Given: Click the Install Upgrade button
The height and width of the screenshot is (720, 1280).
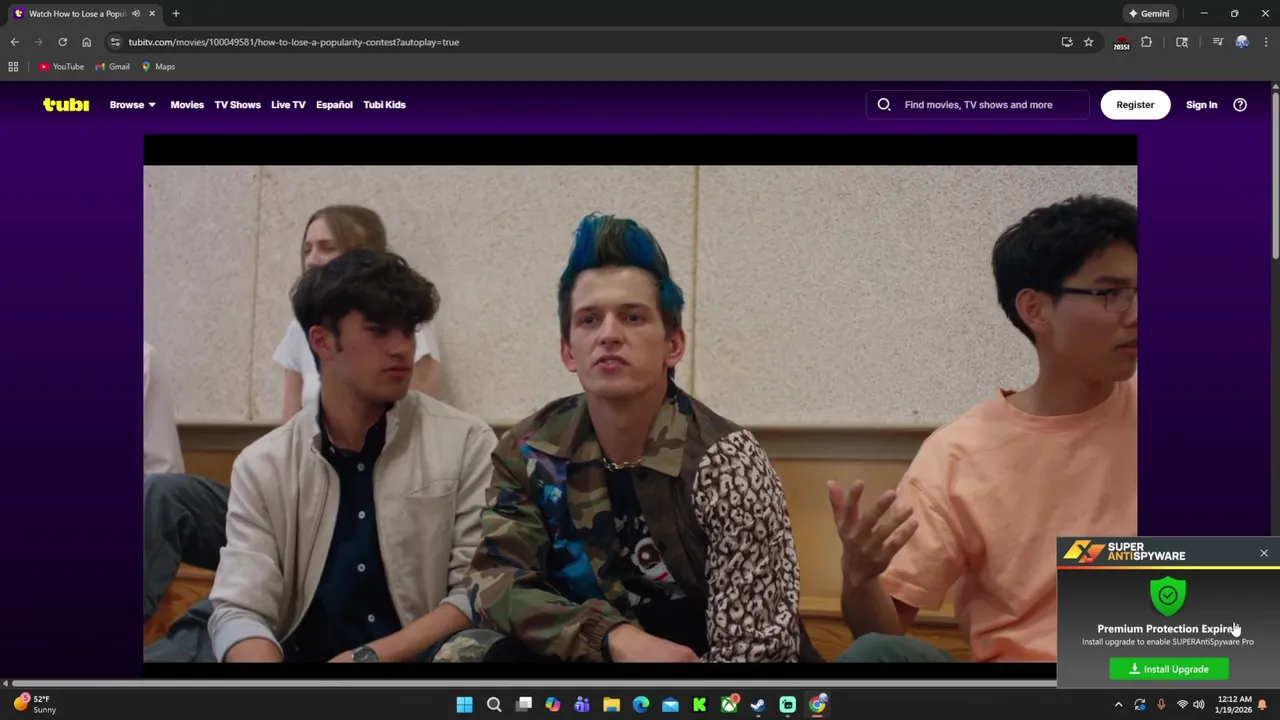Looking at the screenshot, I should click(x=1169, y=669).
